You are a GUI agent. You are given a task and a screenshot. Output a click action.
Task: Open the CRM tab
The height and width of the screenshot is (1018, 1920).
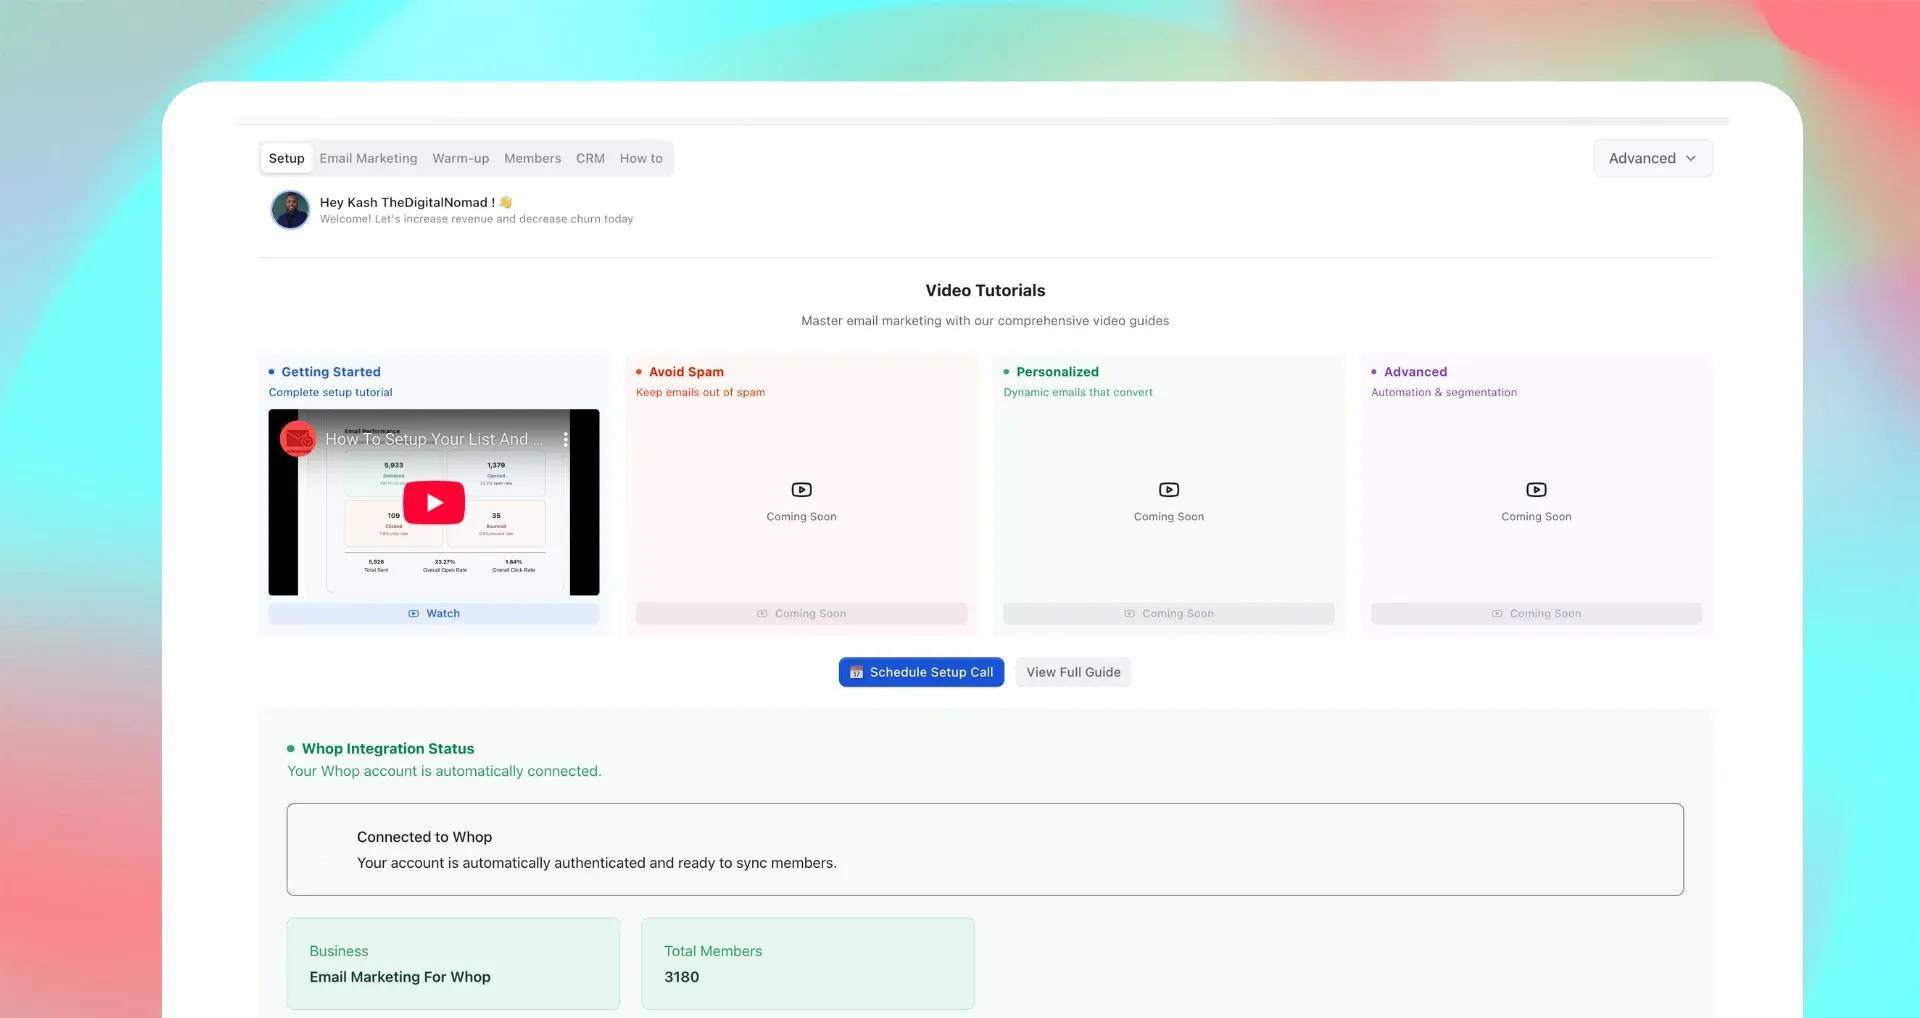coord(590,158)
